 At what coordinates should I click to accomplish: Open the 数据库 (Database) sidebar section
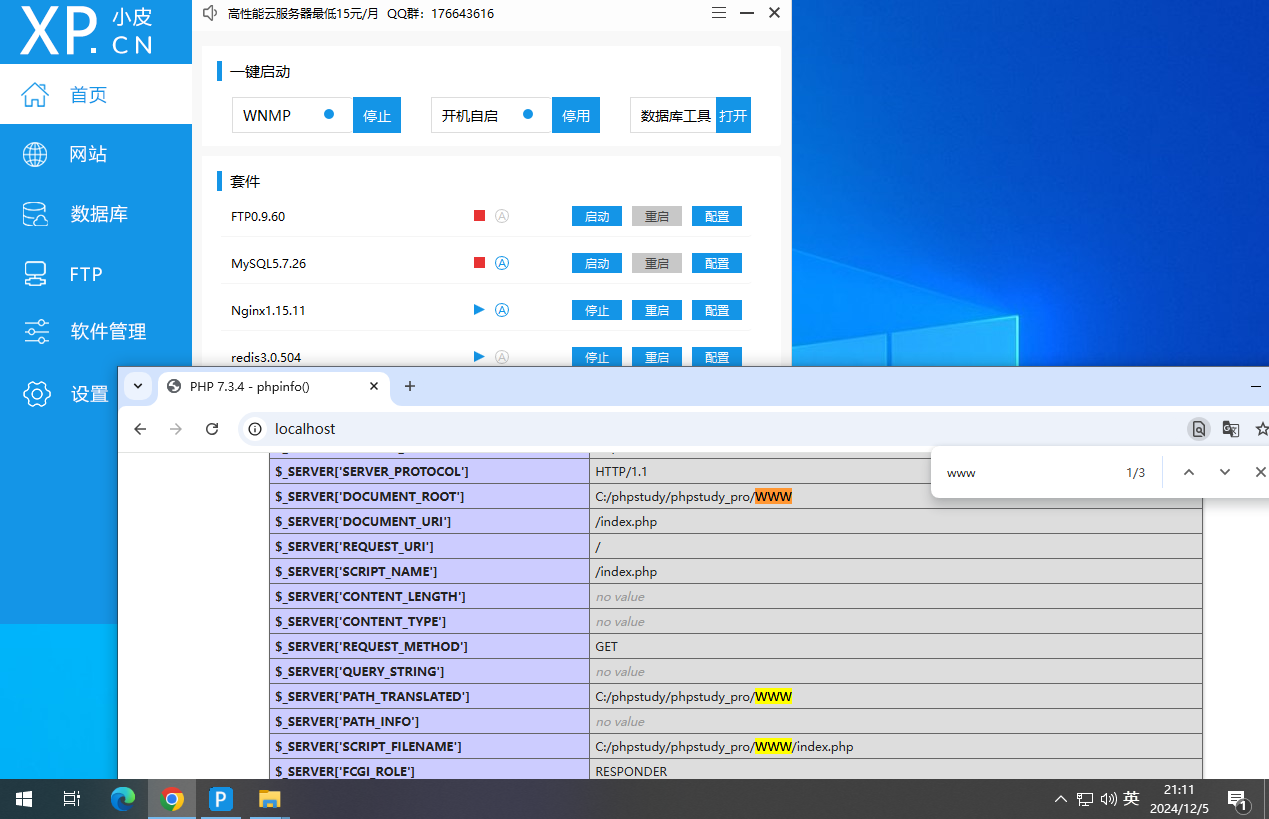click(98, 214)
